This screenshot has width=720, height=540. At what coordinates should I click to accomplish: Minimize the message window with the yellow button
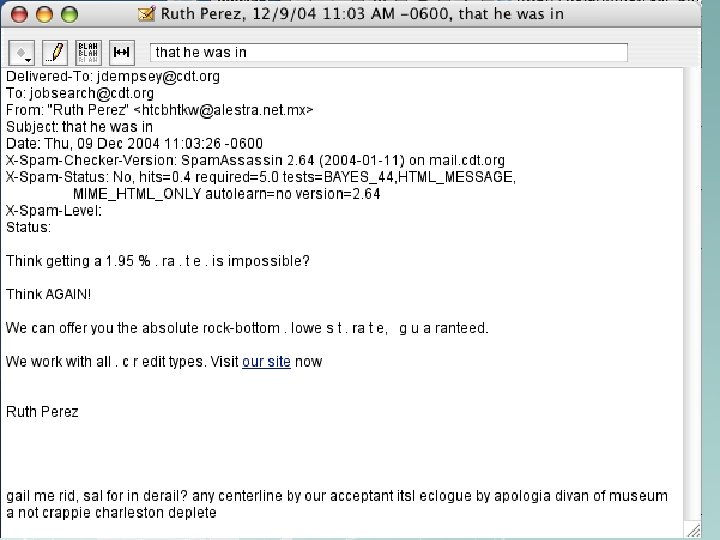coord(46,14)
